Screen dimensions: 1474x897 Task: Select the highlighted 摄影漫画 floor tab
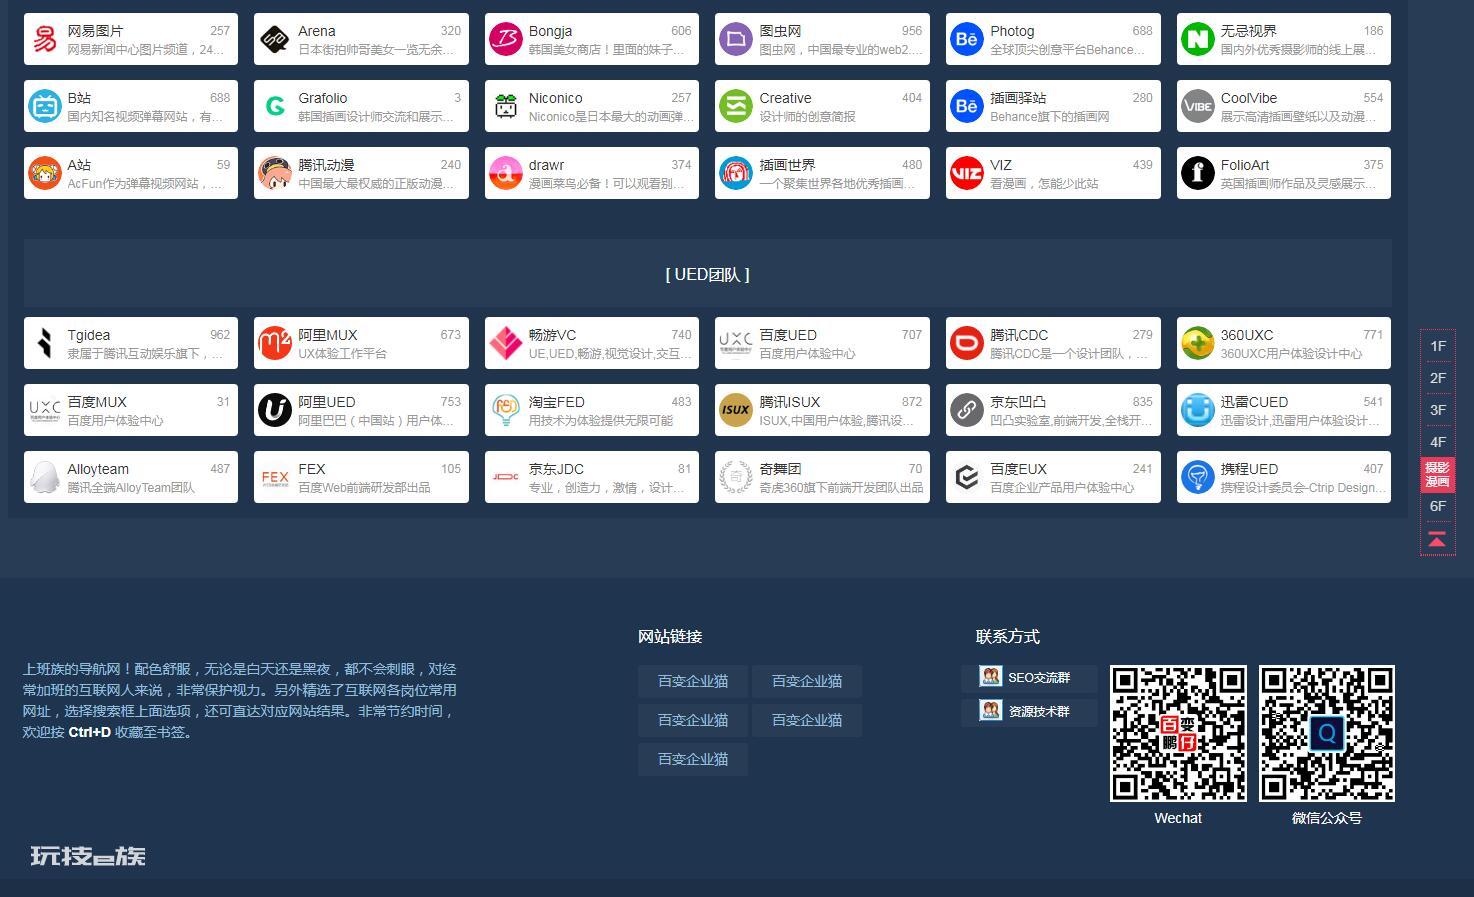pos(1437,474)
